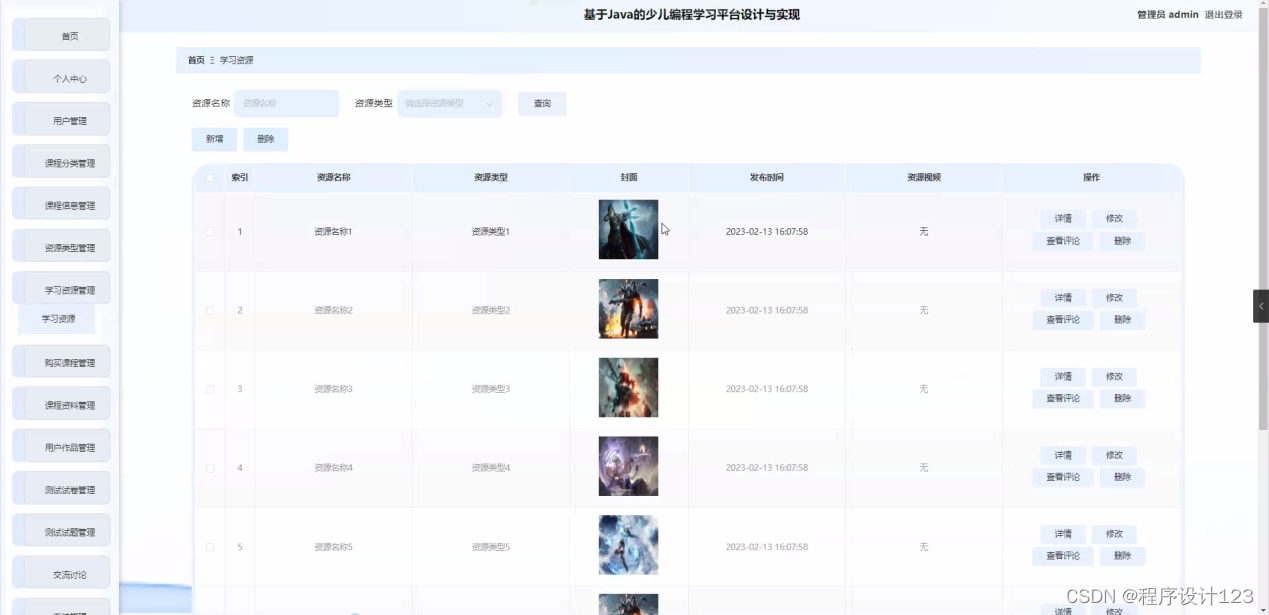
Task: Click the 查询 search button
Action: click(x=542, y=103)
